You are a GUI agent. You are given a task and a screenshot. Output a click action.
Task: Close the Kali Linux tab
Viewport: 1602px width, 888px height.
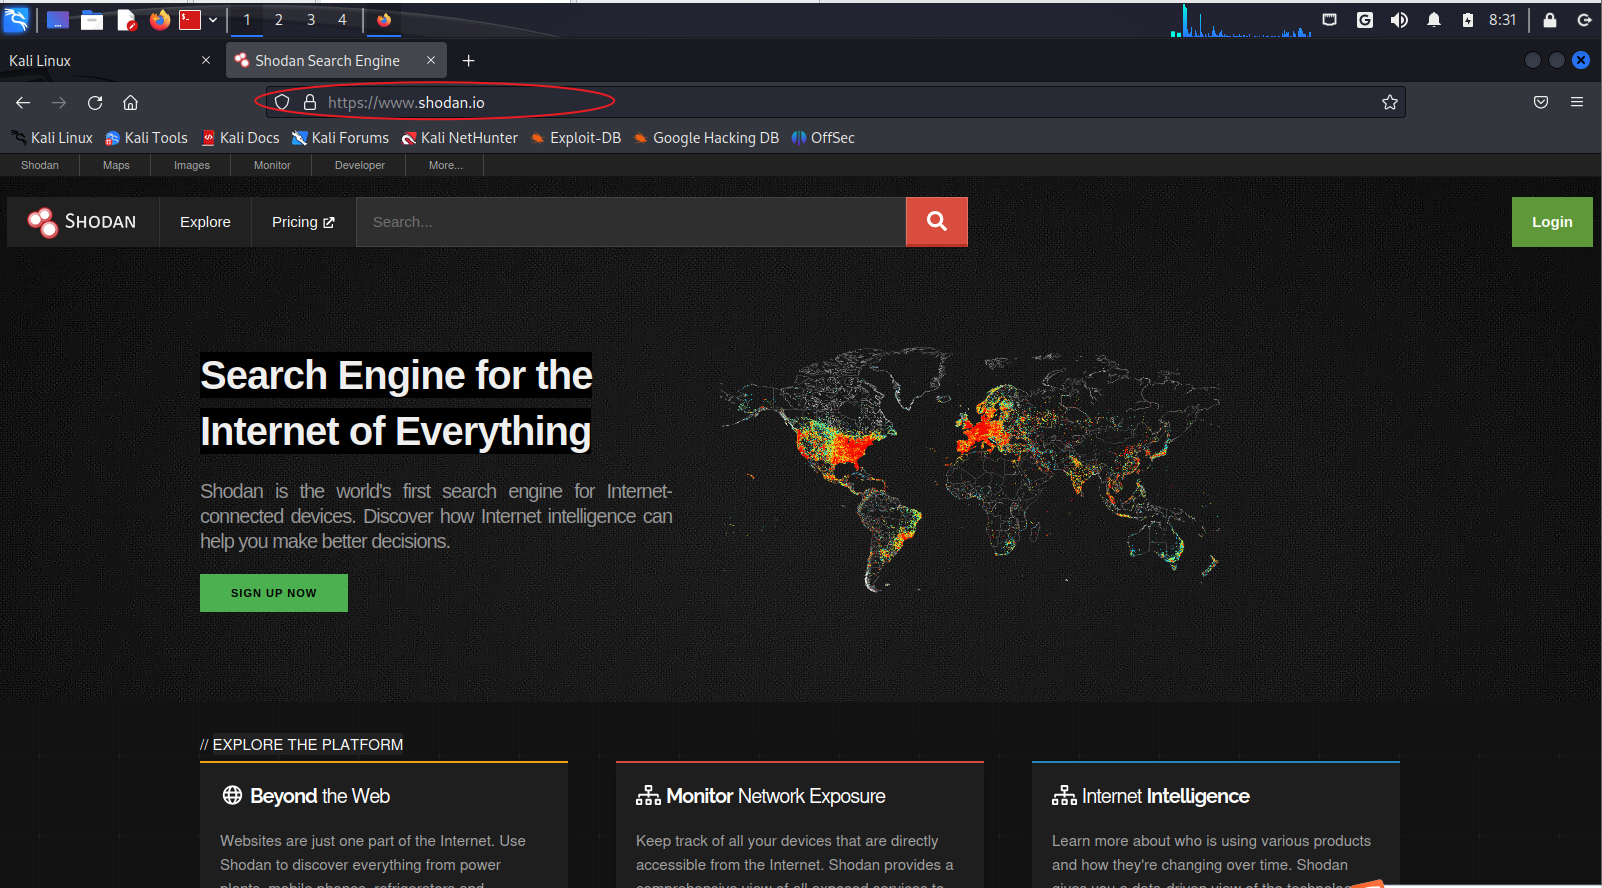coord(206,60)
